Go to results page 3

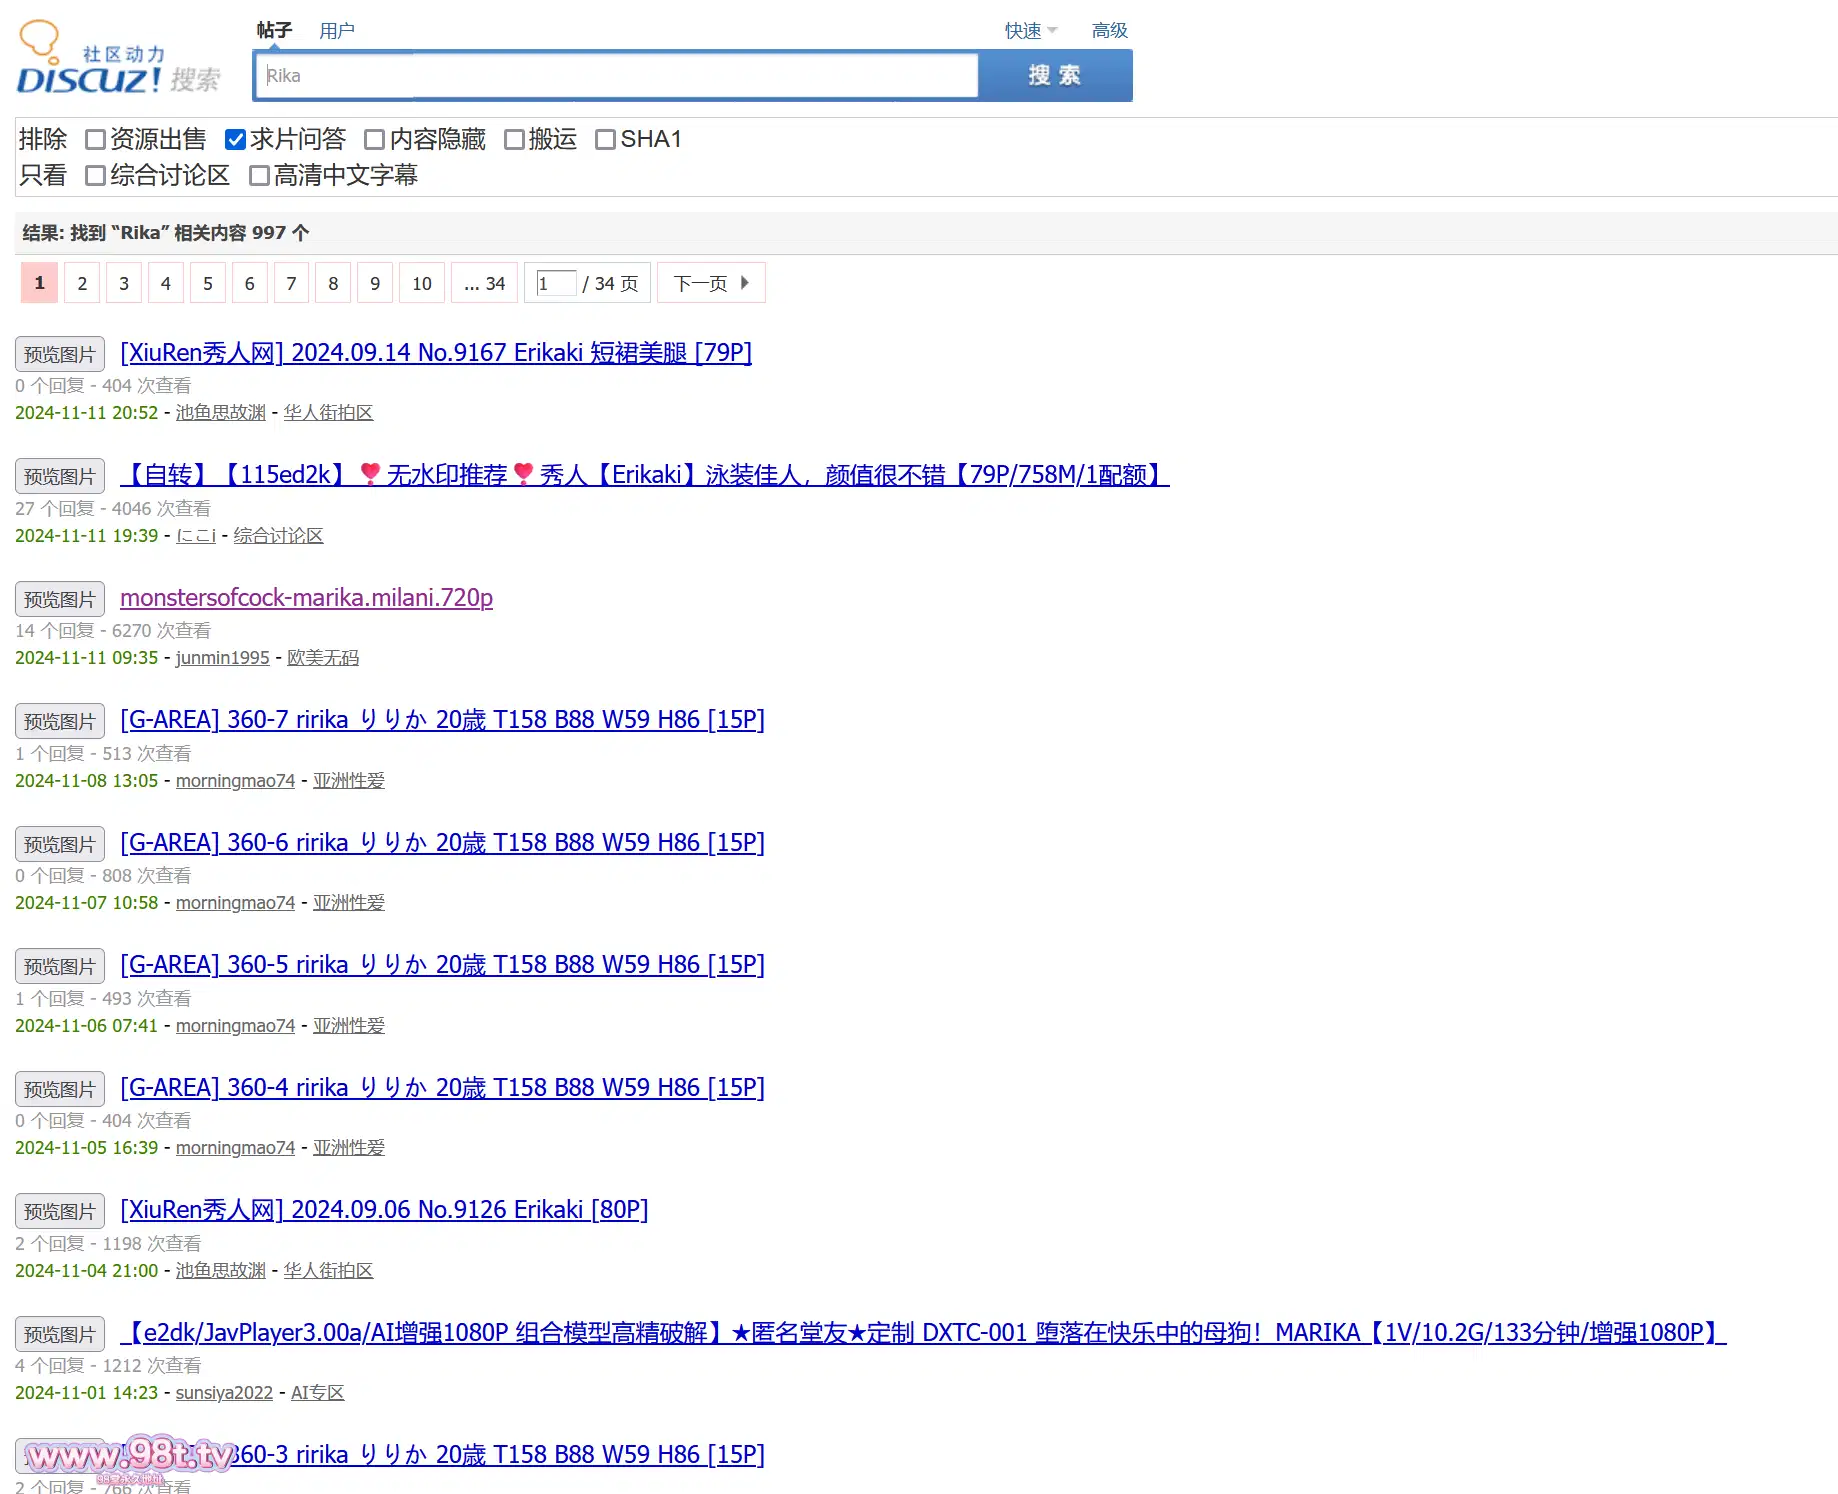tap(124, 283)
